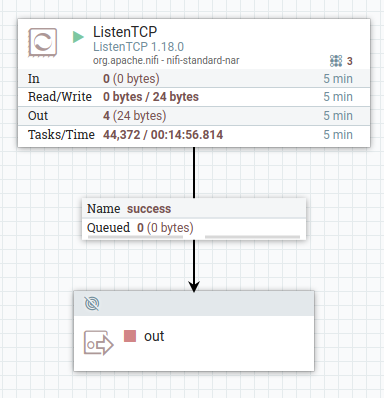The height and width of the screenshot is (398, 384).
Task: Click the active thread count 3
Action: point(349,61)
